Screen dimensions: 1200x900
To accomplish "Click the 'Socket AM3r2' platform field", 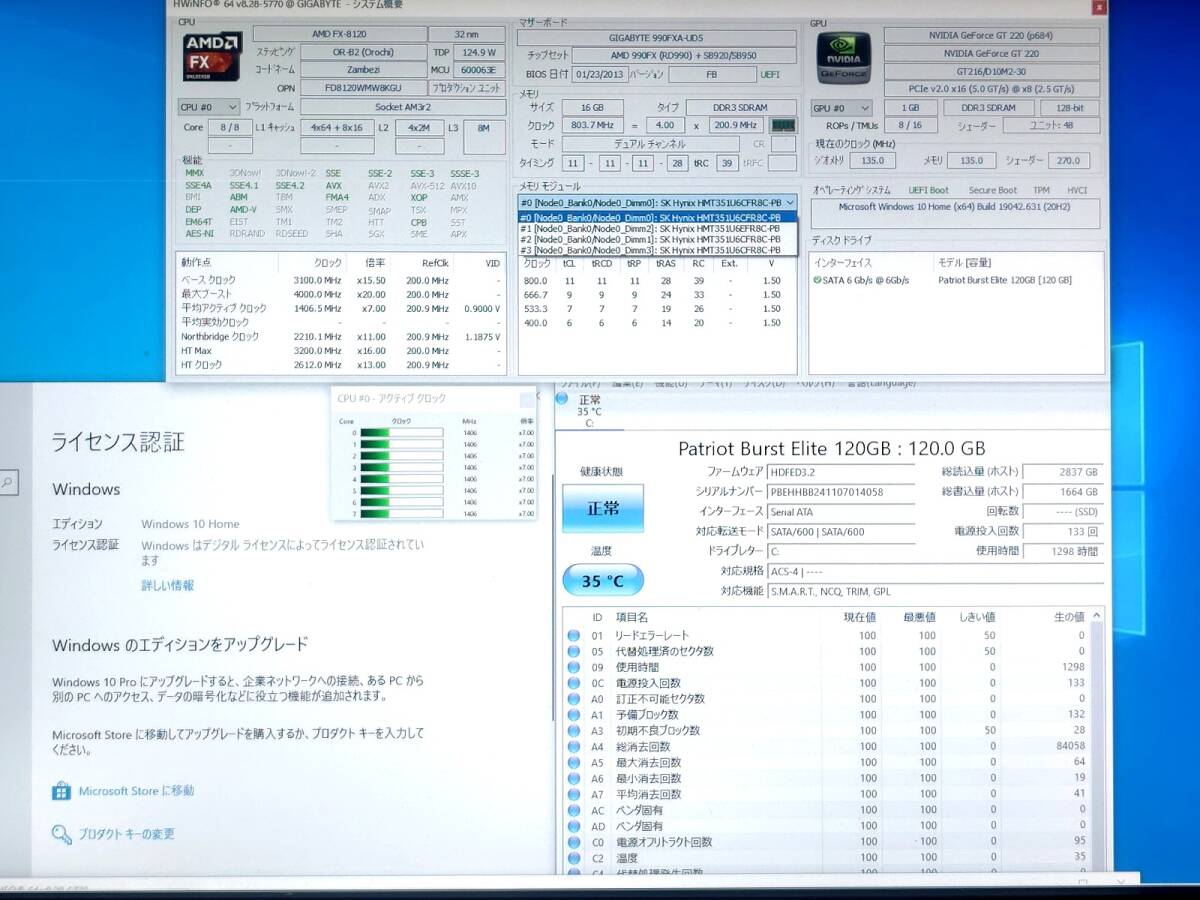I will [x=402, y=106].
